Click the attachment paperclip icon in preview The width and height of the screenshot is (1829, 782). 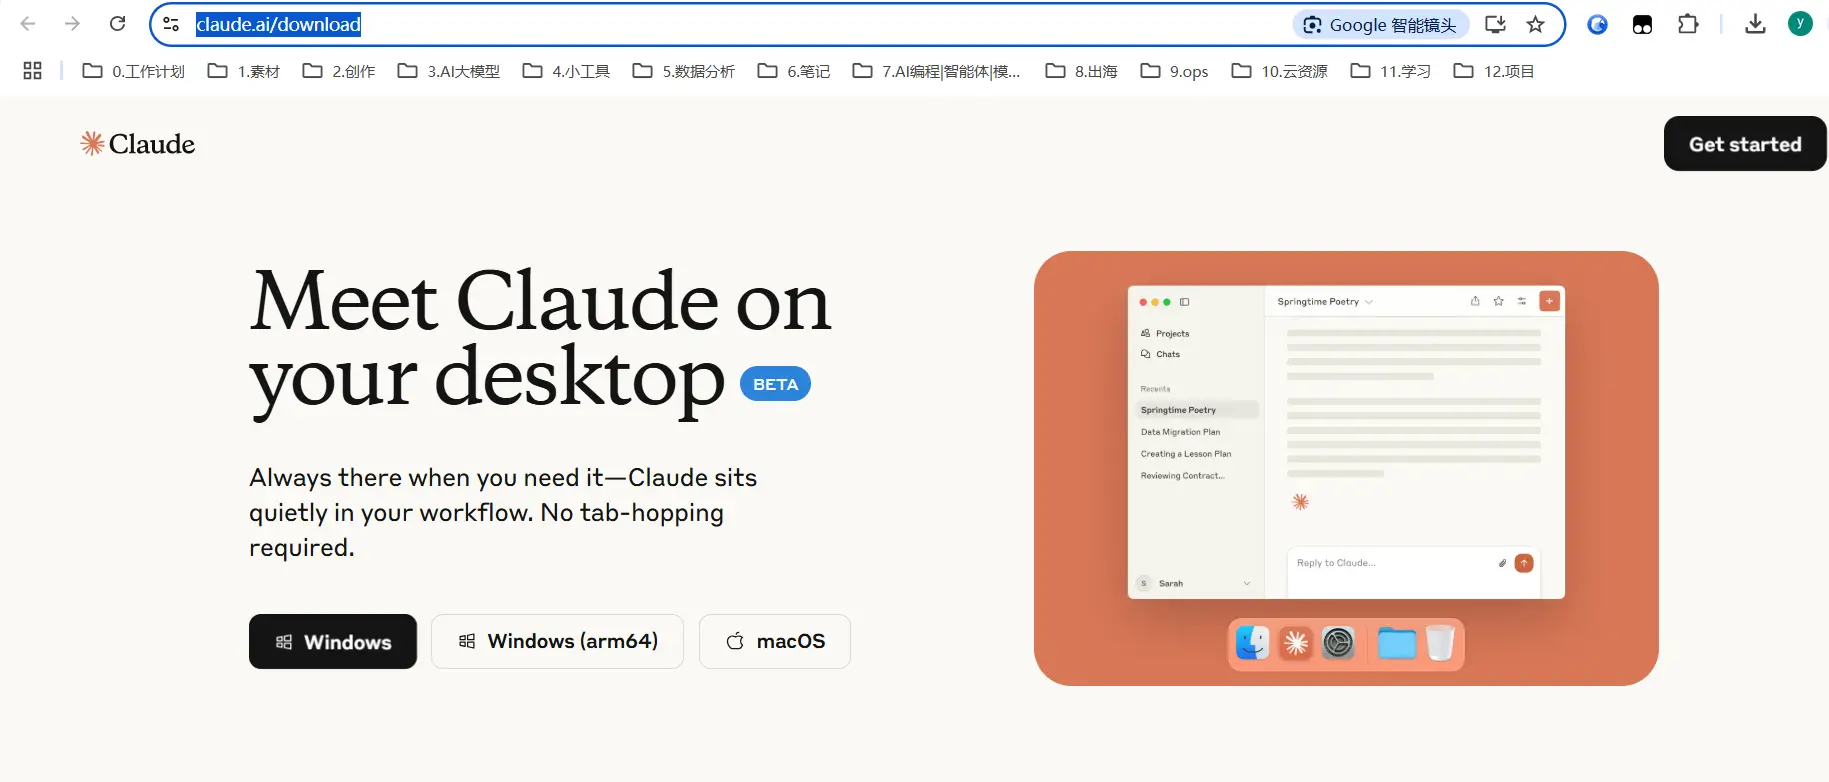pos(1502,563)
